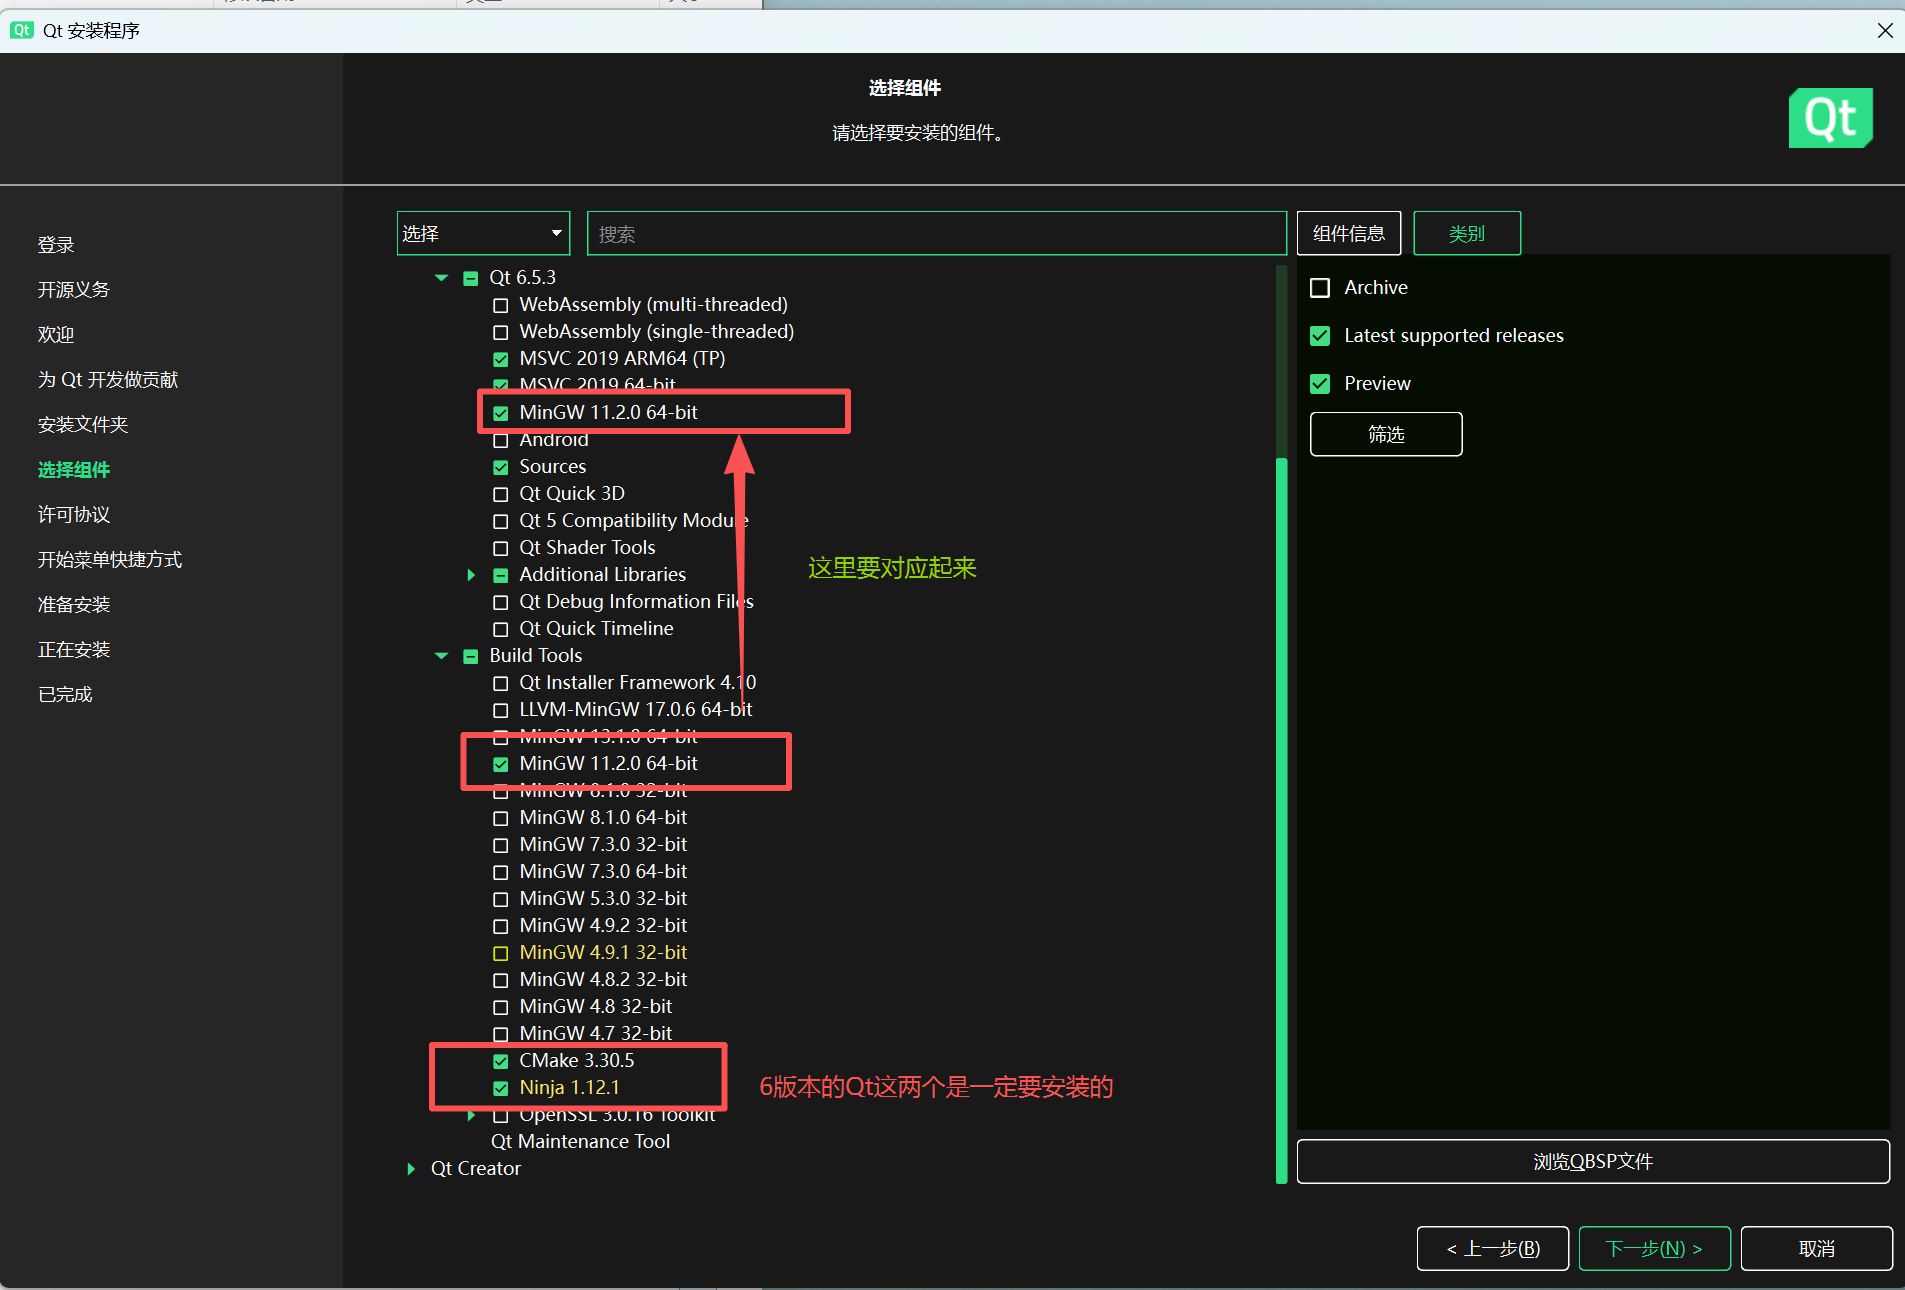Screen dimensions: 1905x1290
Task: Check Qt Shader Tools
Action: (x=501, y=549)
